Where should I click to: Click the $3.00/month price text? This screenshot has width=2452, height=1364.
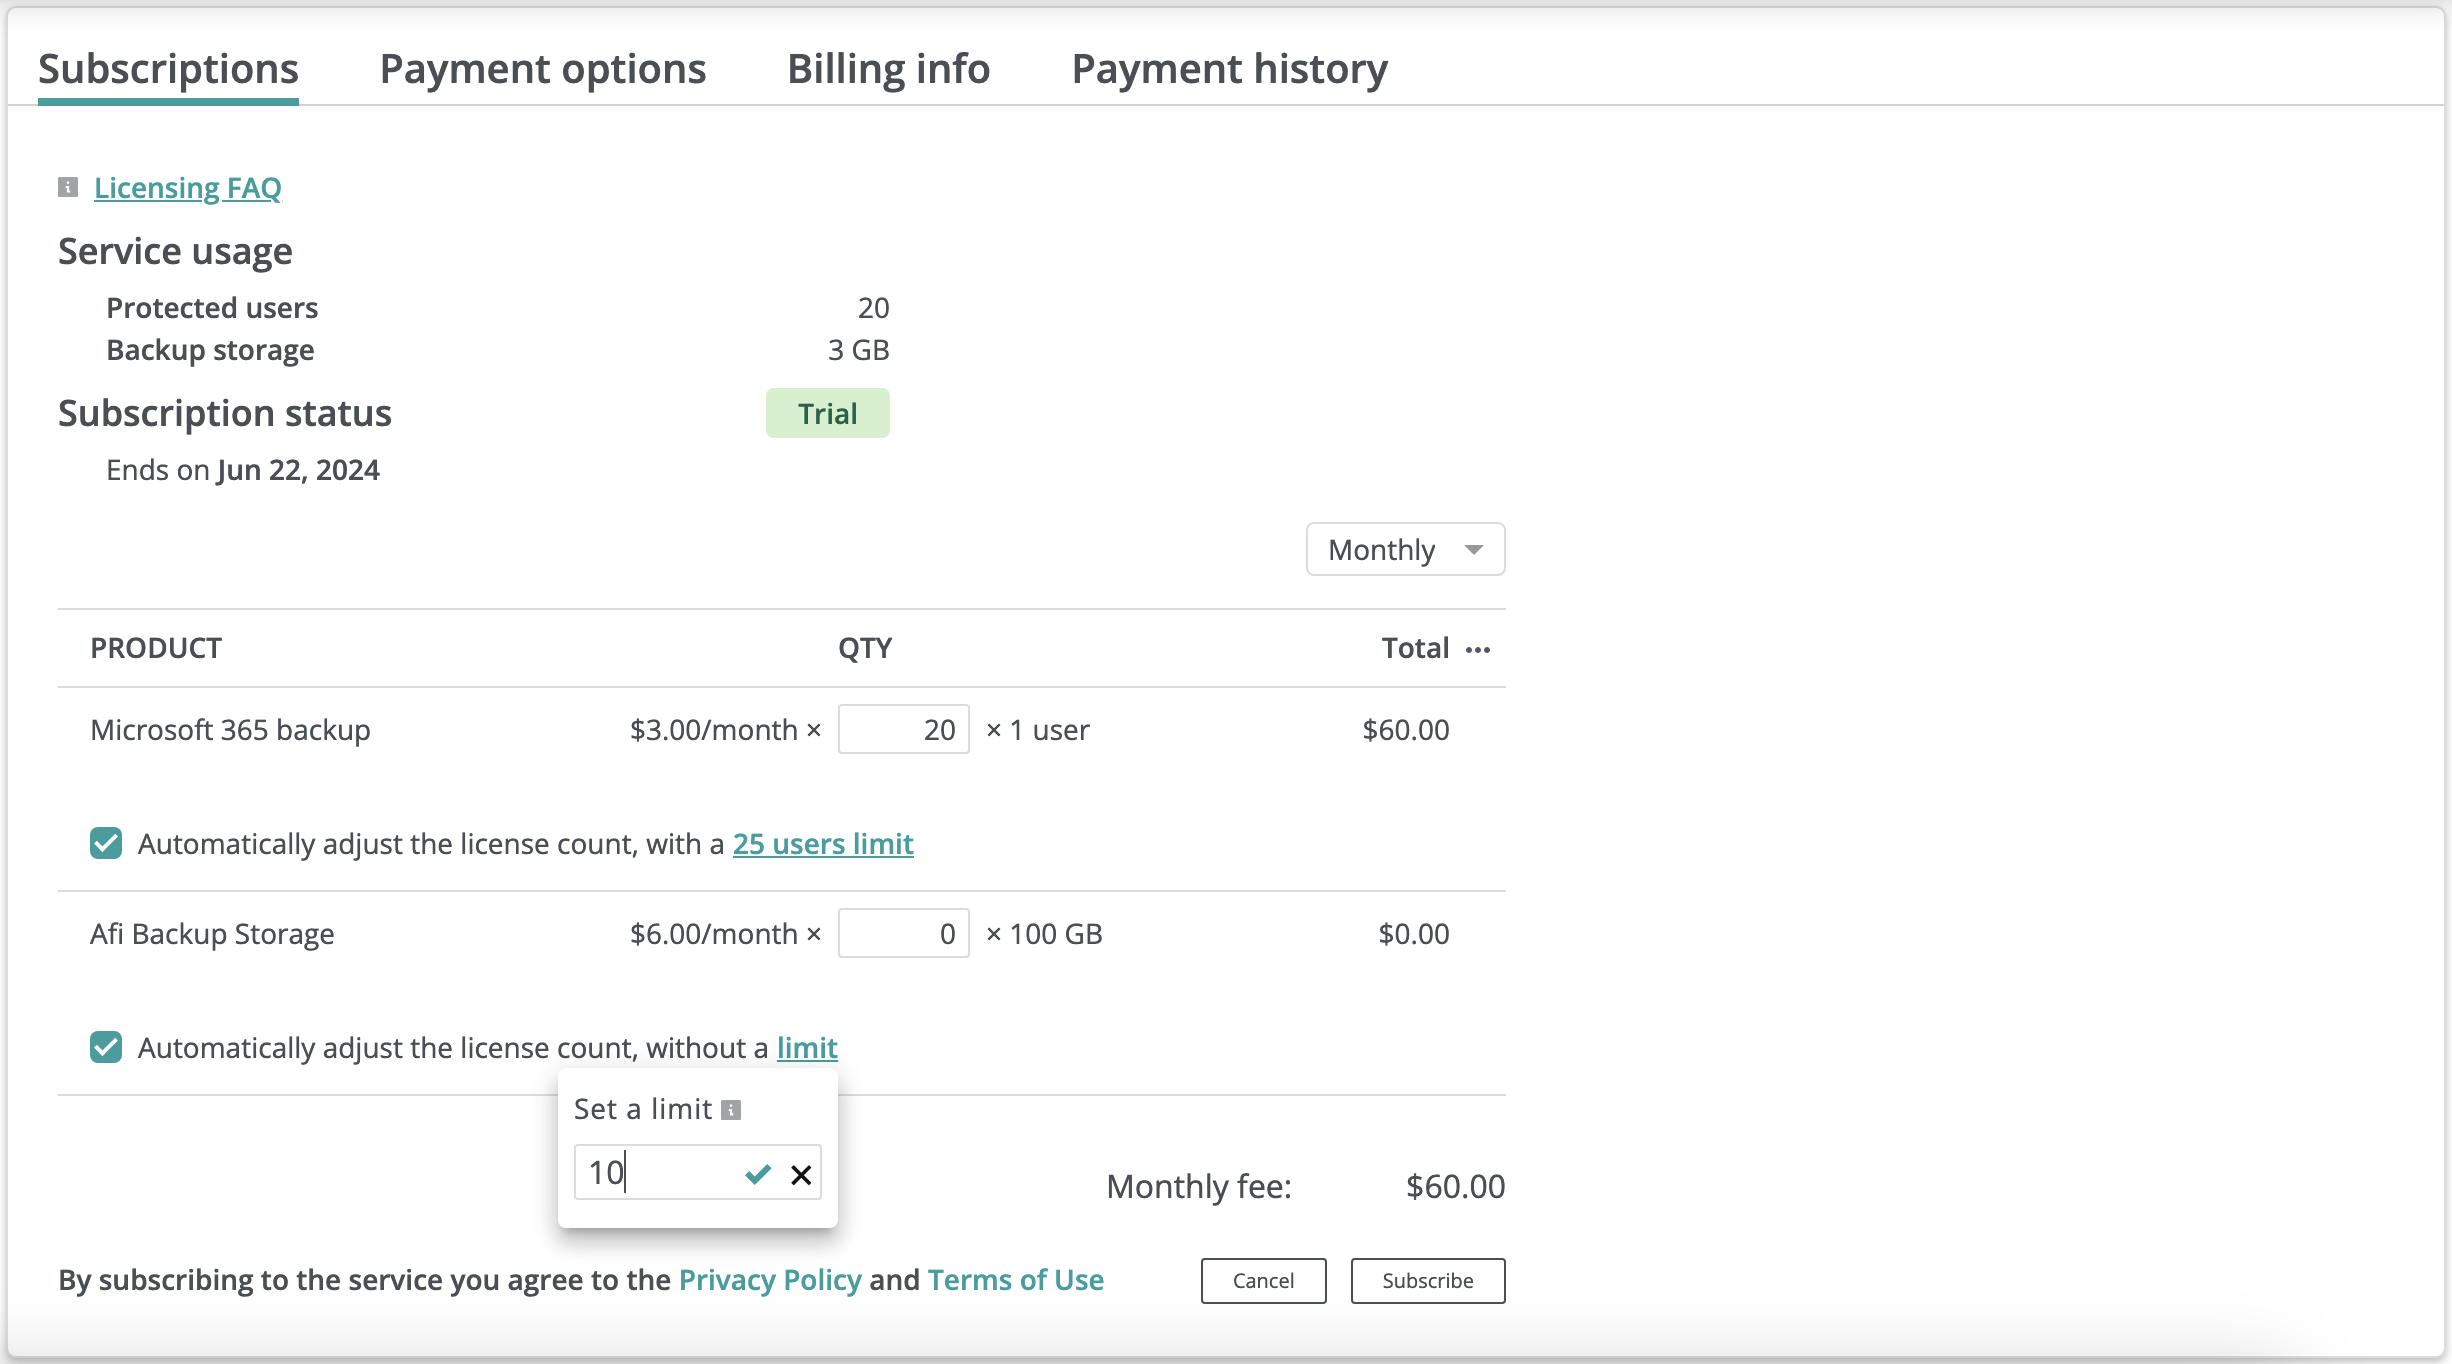point(714,730)
